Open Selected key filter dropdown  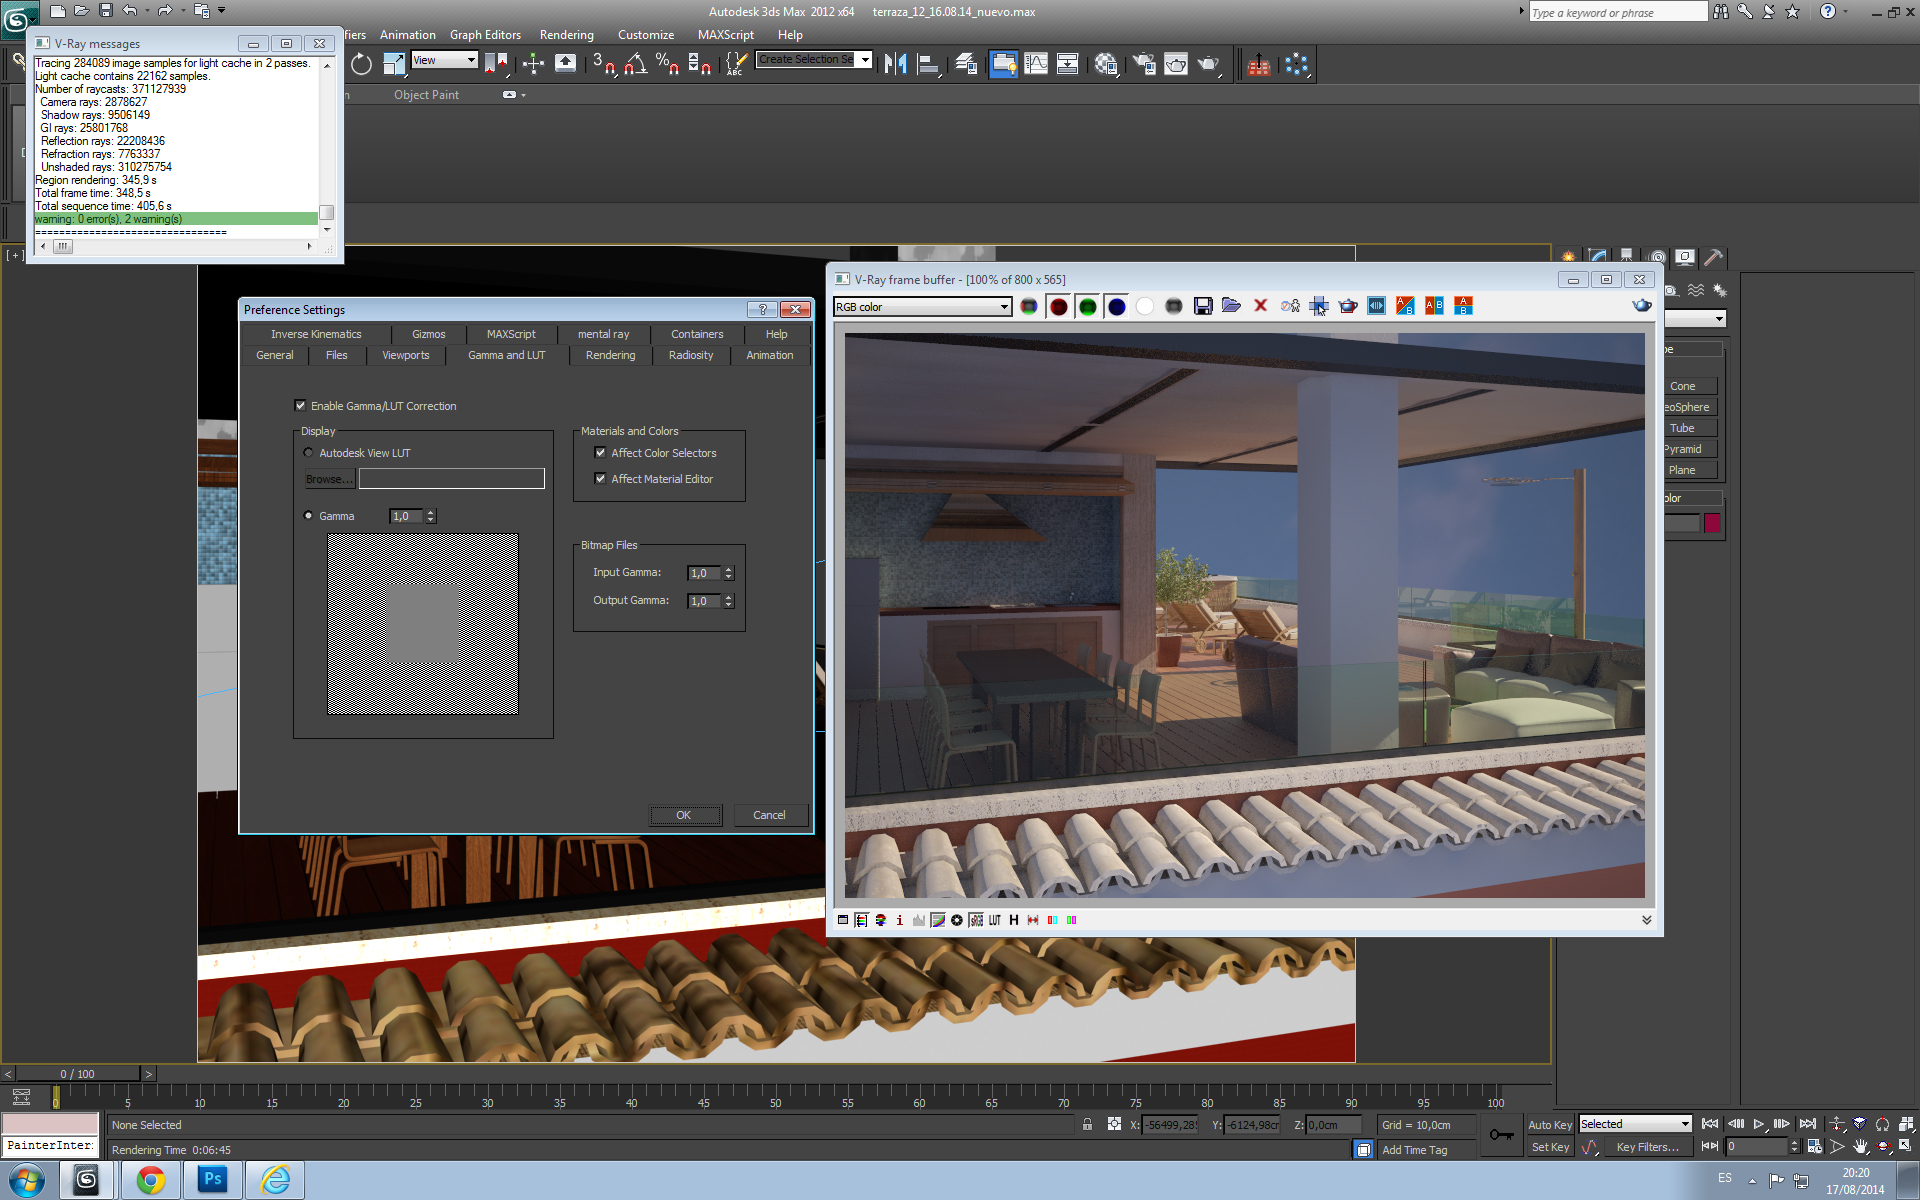click(x=1685, y=1124)
